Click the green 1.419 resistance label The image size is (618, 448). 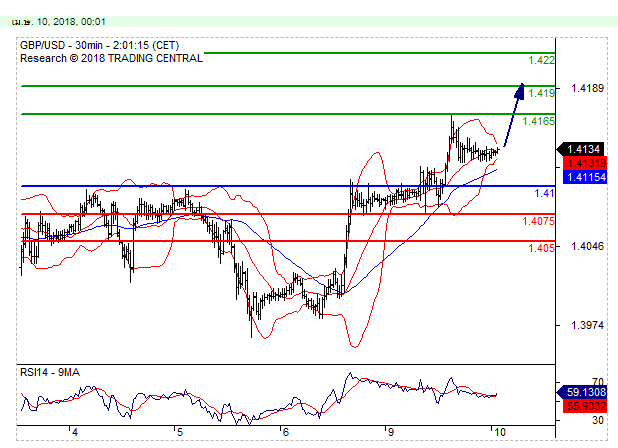541,93
